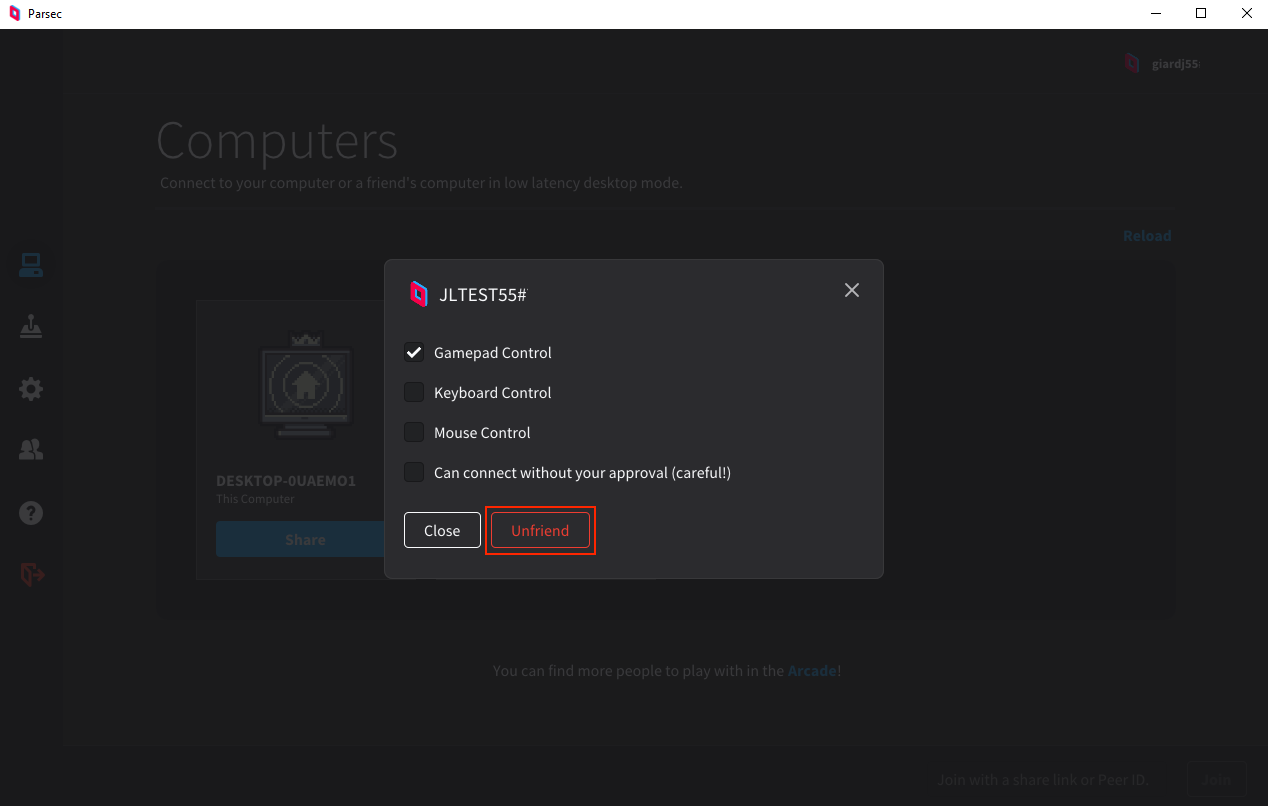The image size is (1268, 806).
Task: Open the Arcade joystick sidebar icon
Action: pyautogui.click(x=31, y=327)
